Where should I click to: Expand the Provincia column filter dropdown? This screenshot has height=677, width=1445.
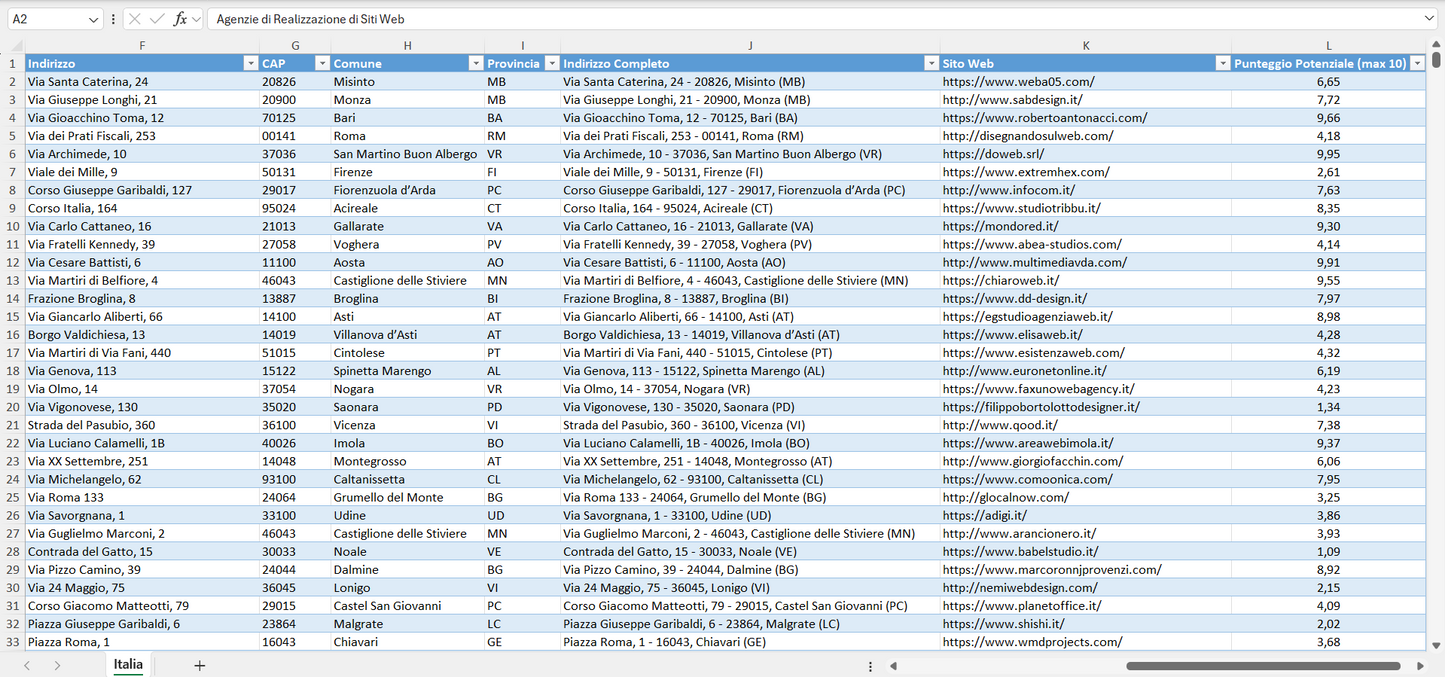click(x=550, y=63)
